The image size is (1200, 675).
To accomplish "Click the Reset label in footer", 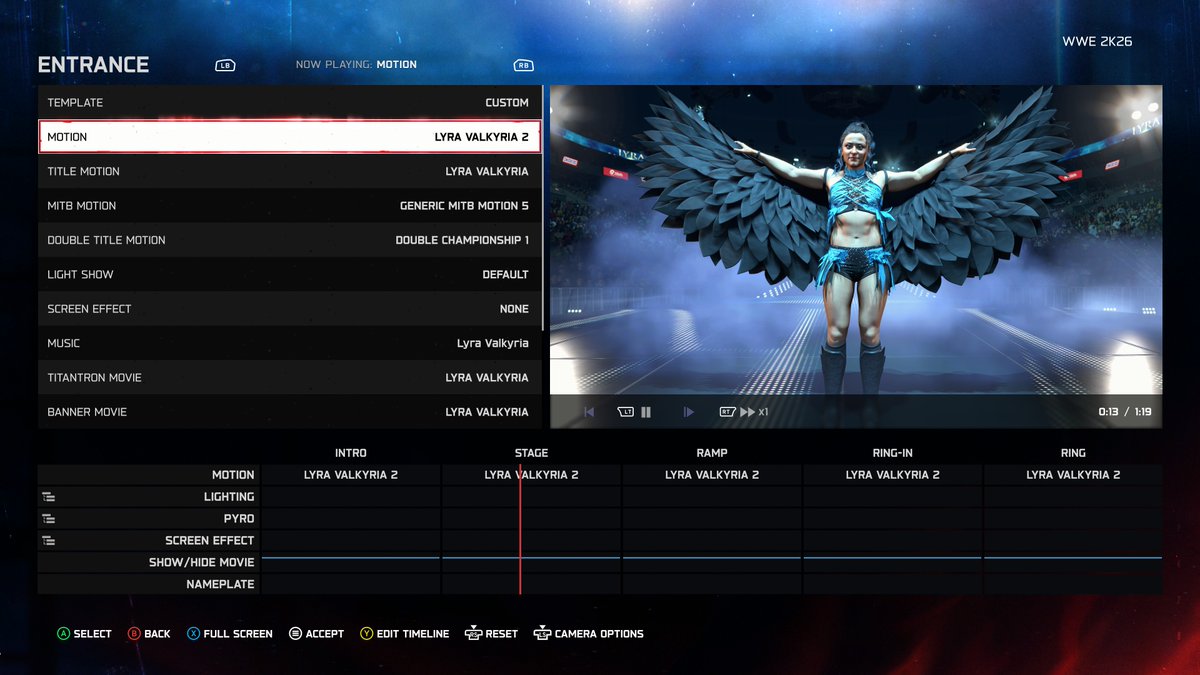I will point(502,634).
